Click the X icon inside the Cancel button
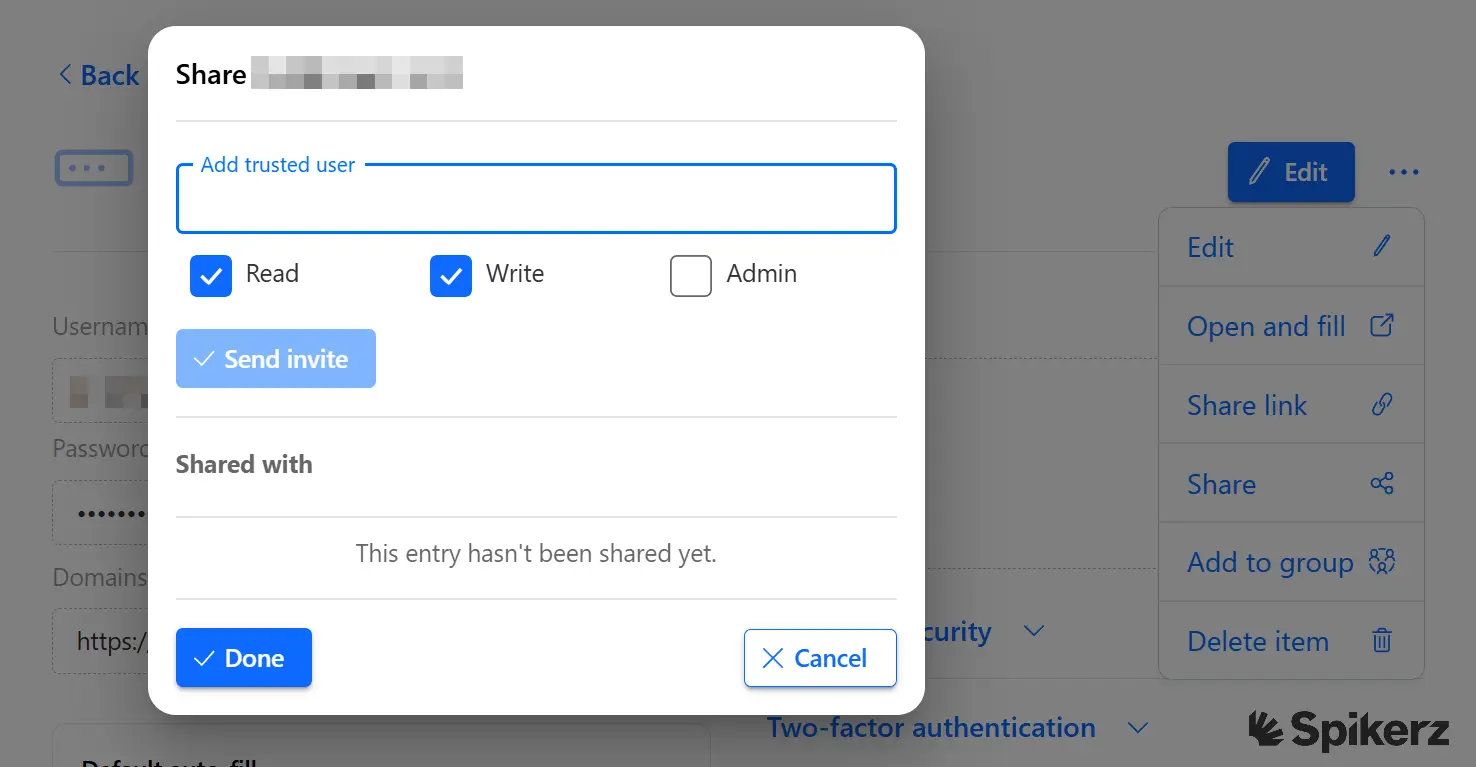The image size is (1476, 767). pos(772,658)
